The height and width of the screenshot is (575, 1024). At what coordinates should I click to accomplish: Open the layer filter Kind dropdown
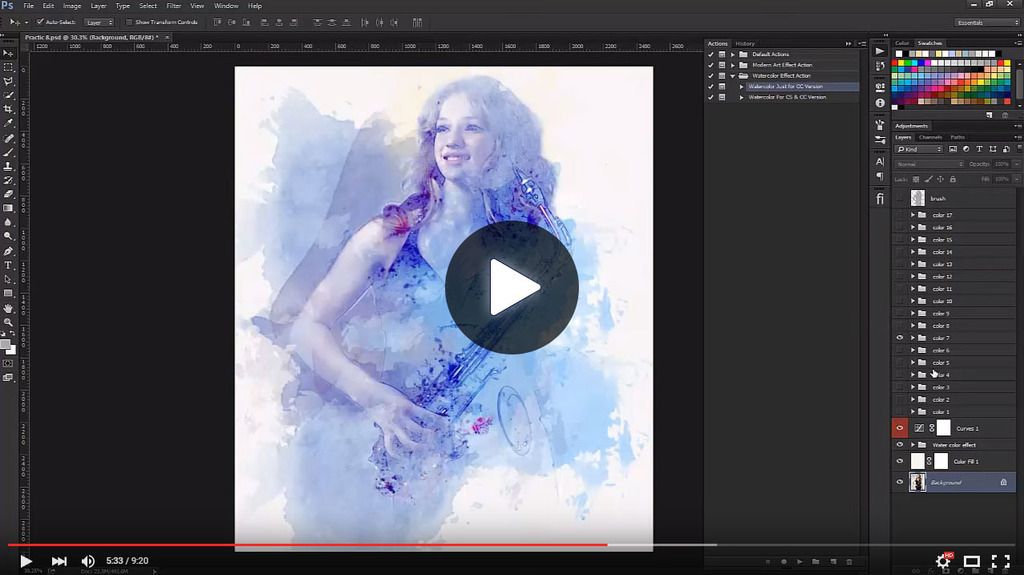[919, 150]
